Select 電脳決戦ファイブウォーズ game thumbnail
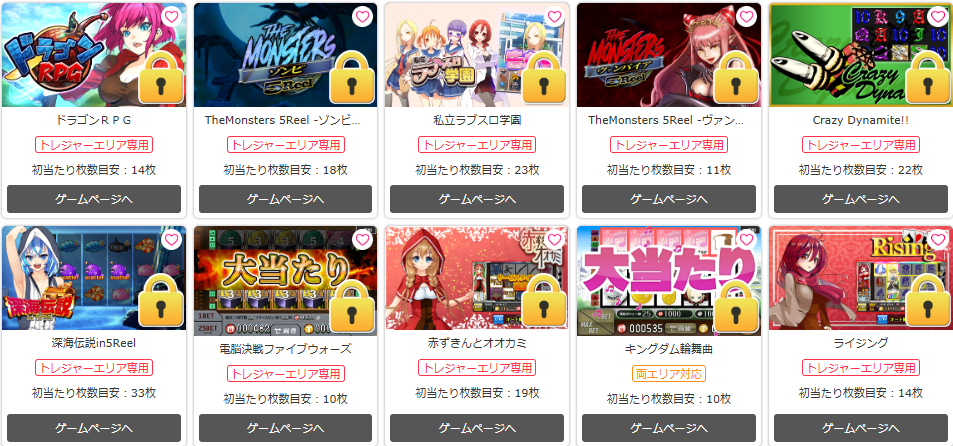Screen dimensions: 953x446 286,281
